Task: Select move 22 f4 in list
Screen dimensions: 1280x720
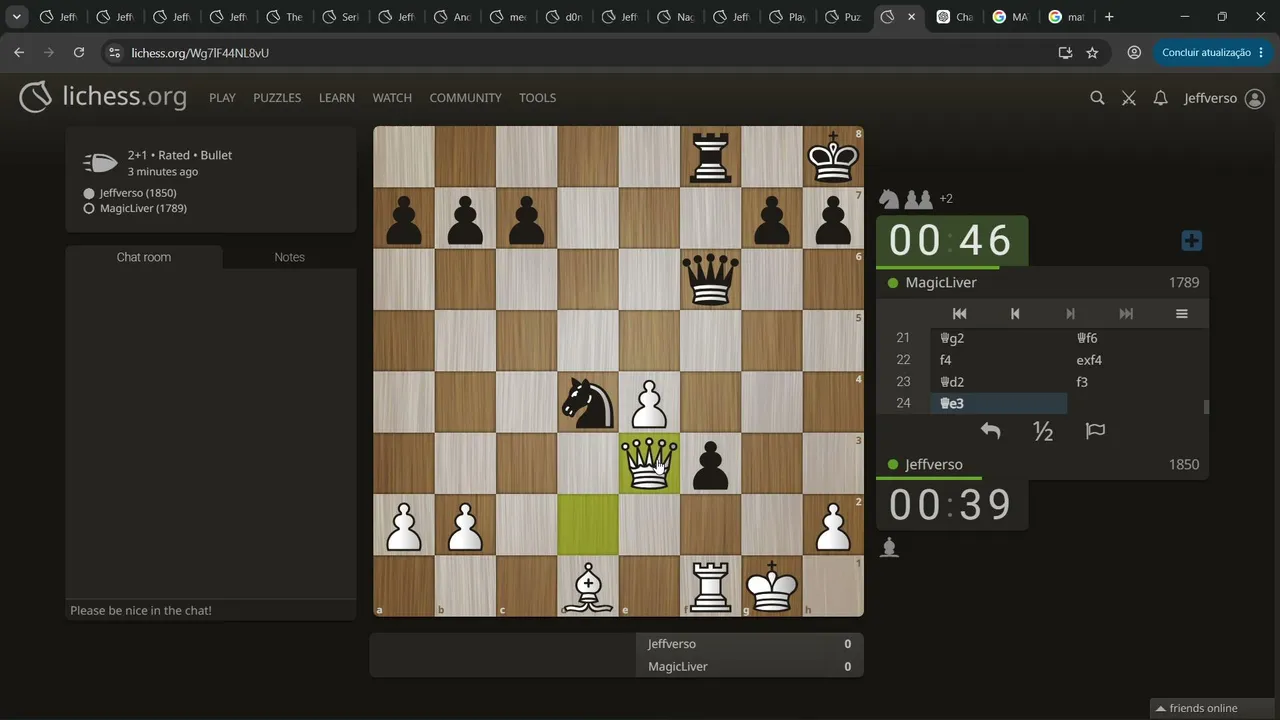Action: [x=999, y=360]
